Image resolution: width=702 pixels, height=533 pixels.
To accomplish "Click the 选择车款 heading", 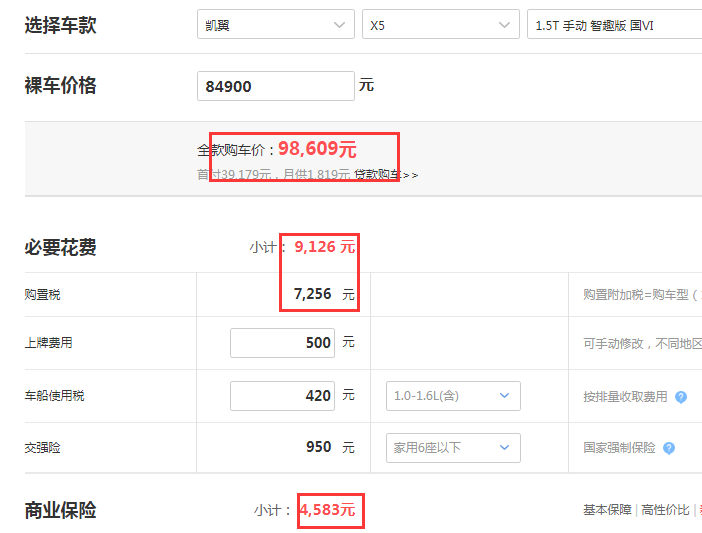I will 60,25.
